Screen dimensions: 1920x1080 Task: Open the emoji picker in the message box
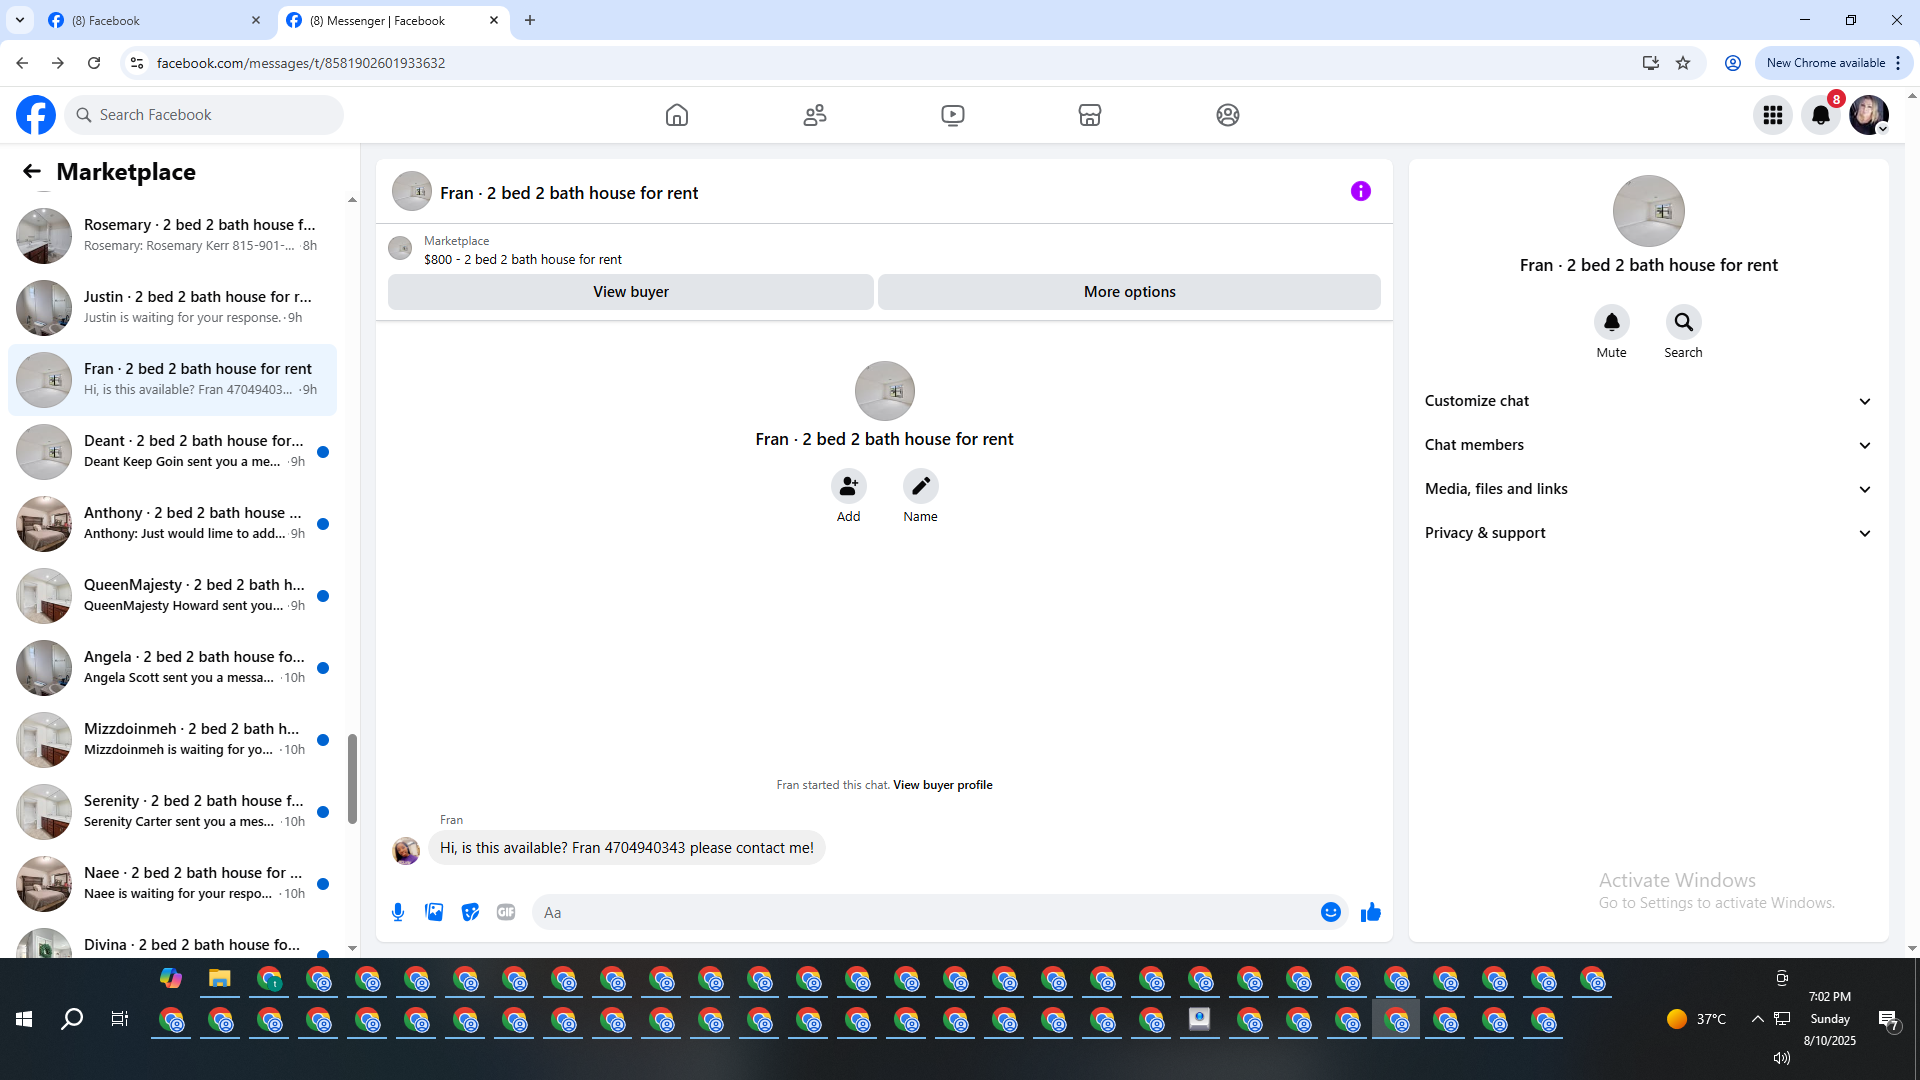(x=1330, y=912)
